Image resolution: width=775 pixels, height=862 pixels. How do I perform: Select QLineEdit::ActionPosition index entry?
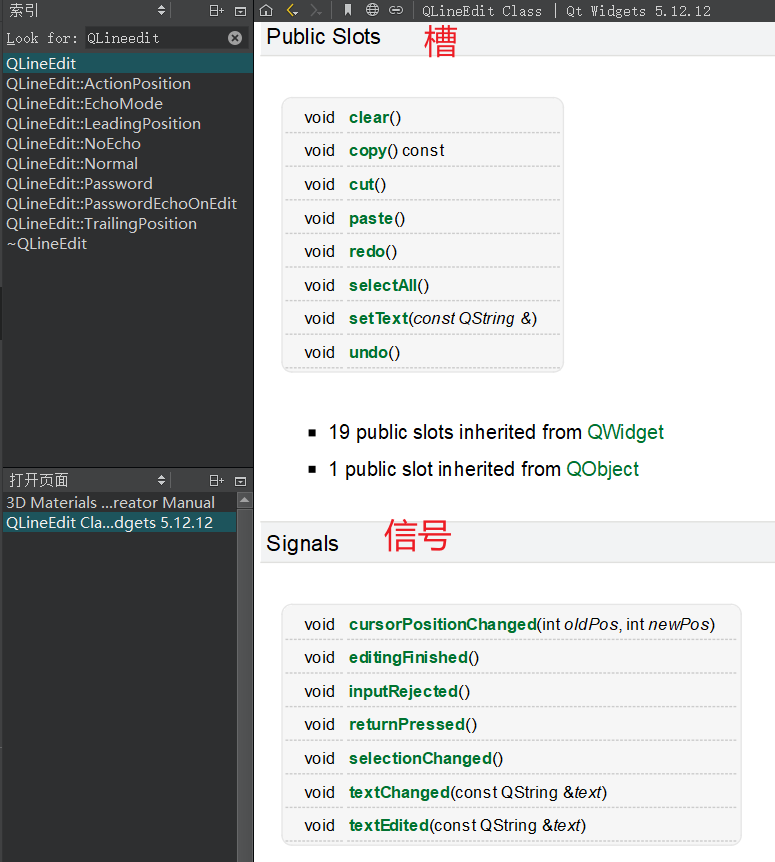coord(128,84)
